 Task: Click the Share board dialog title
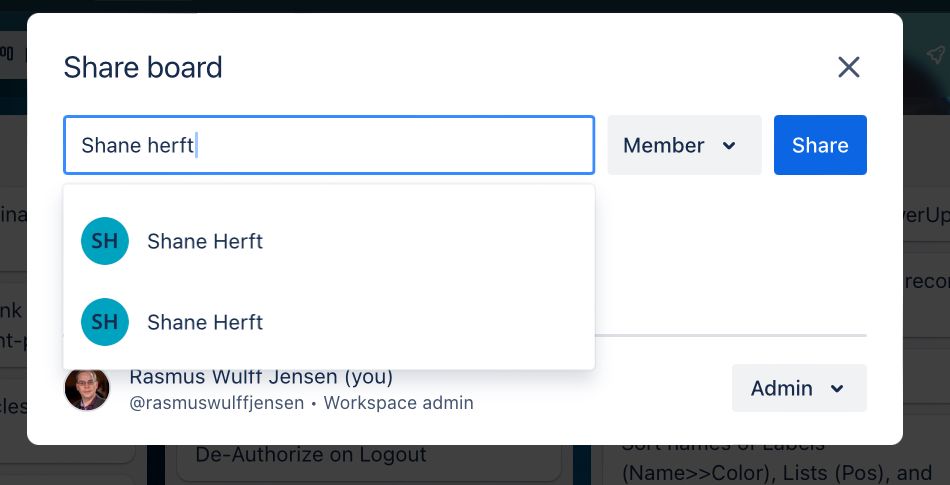coord(143,68)
